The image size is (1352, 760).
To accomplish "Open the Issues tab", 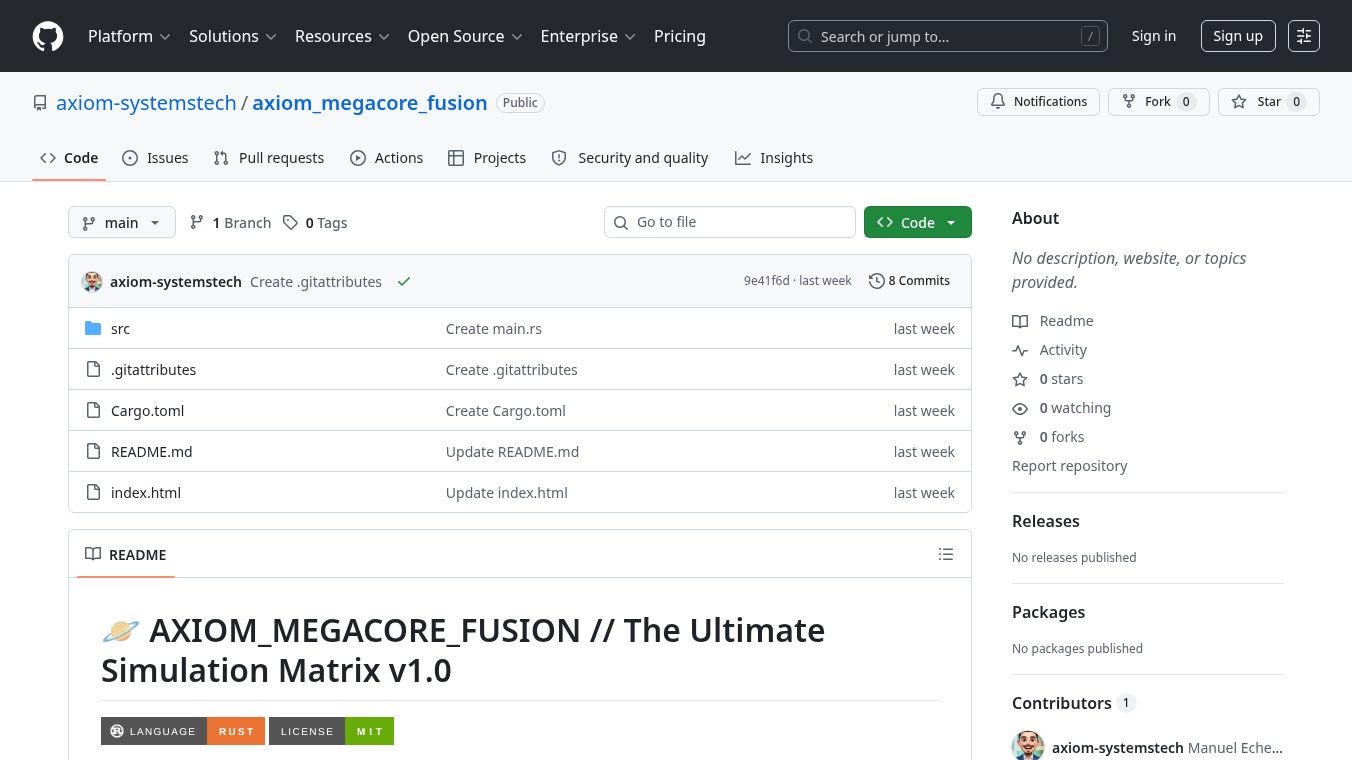I will click(x=155, y=158).
